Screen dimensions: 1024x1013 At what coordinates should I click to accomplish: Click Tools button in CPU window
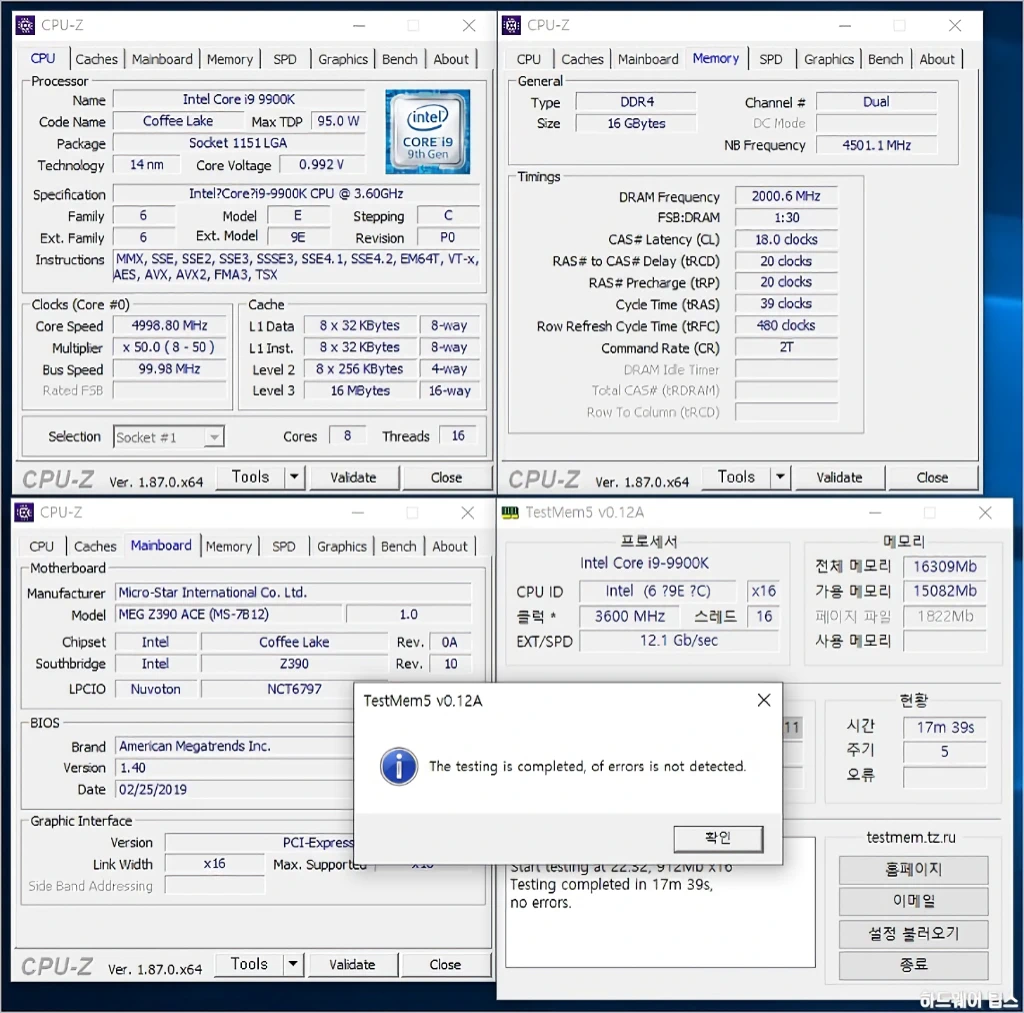click(x=250, y=477)
